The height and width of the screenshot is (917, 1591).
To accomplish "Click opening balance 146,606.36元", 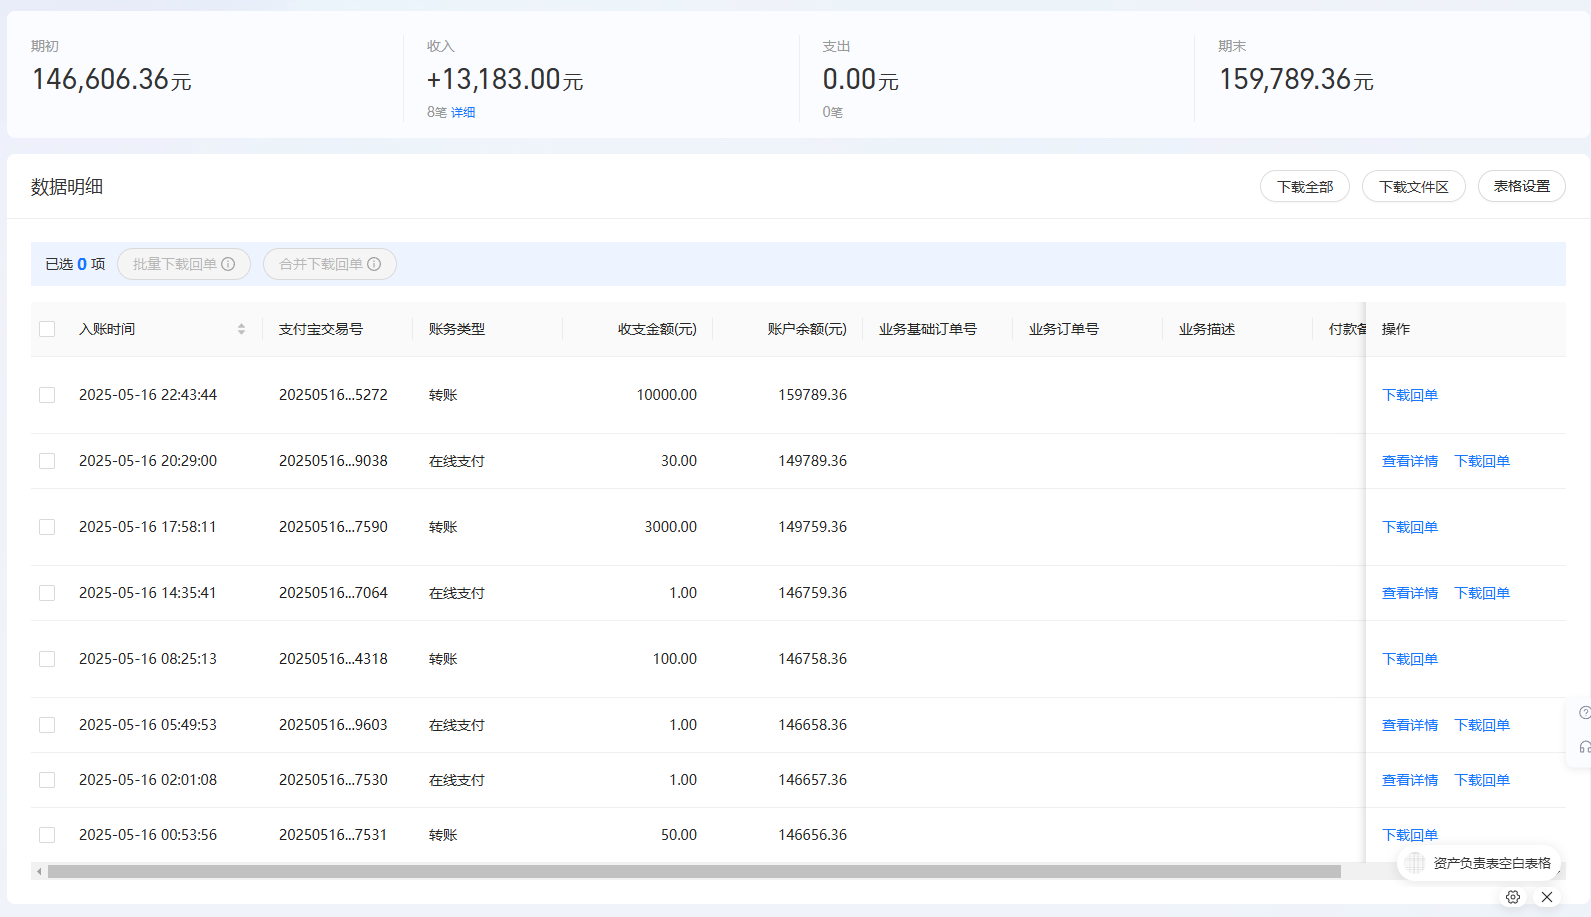I will (x=111, y=79).
